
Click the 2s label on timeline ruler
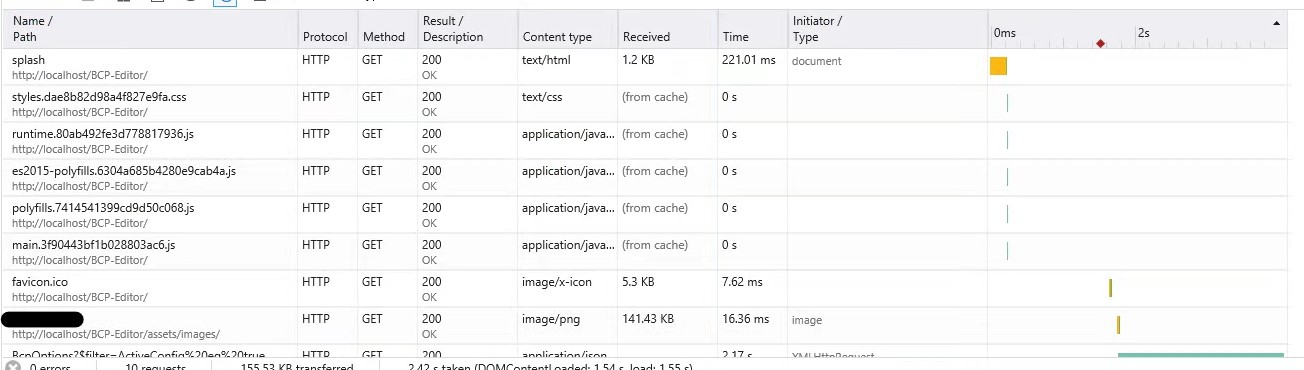[x=1144, y=33]
